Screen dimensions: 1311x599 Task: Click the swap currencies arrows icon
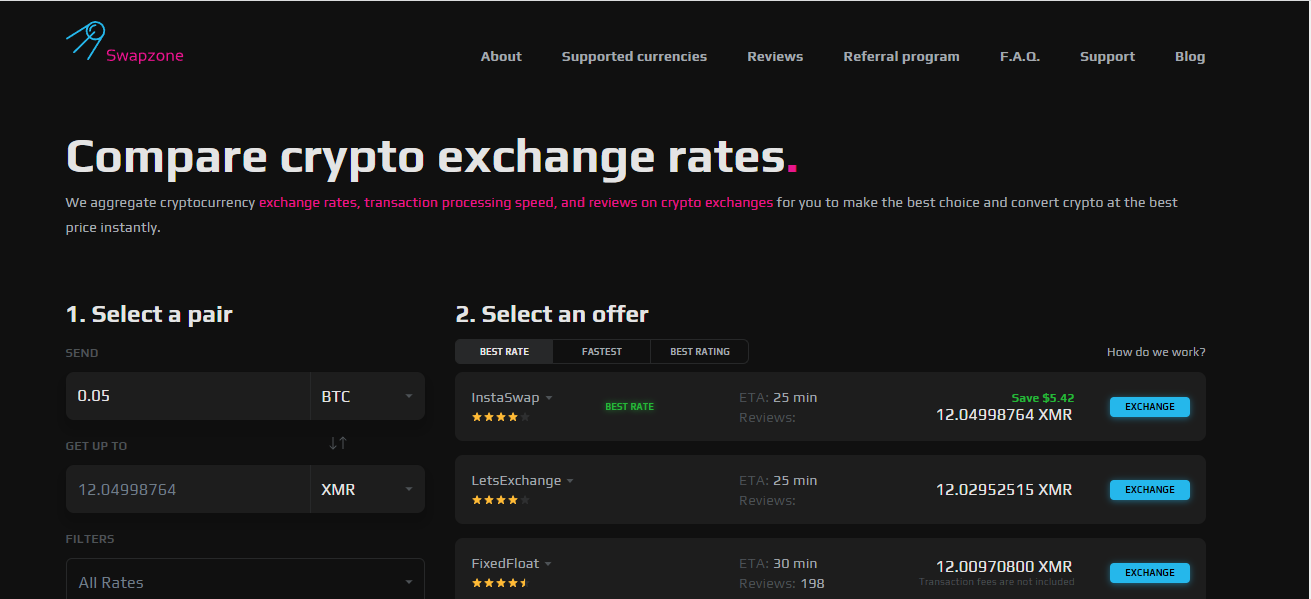click(338, 443)
